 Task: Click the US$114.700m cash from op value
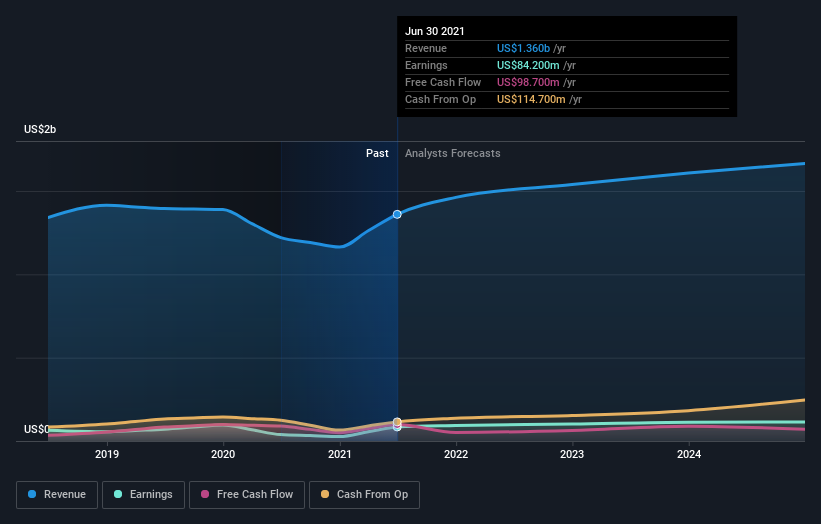pos(531,99)
